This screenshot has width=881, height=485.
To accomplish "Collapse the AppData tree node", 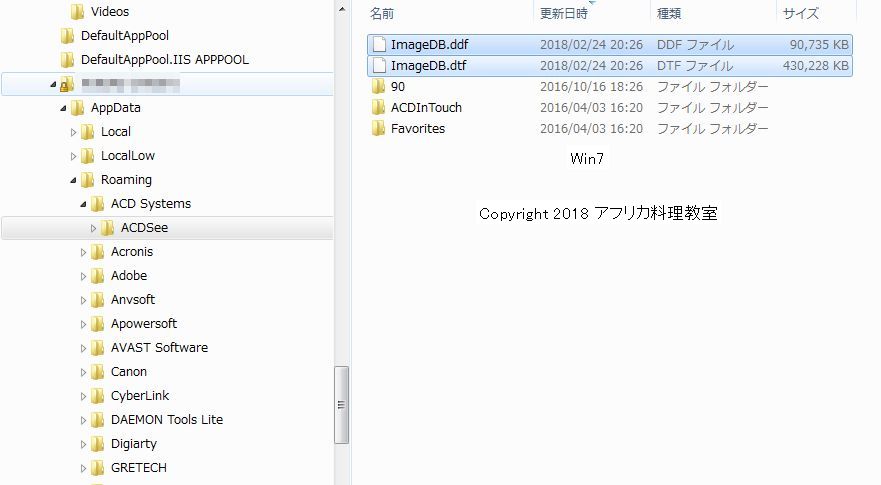I will click(x=63, y=108).
